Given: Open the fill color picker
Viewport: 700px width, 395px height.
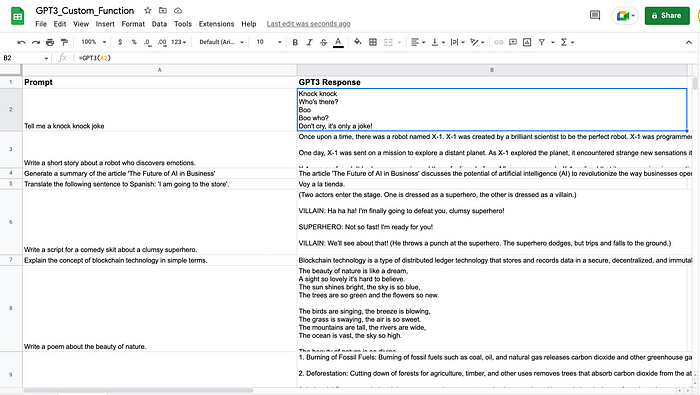Looking at the screenshot, I should click(x=358, y=42).
